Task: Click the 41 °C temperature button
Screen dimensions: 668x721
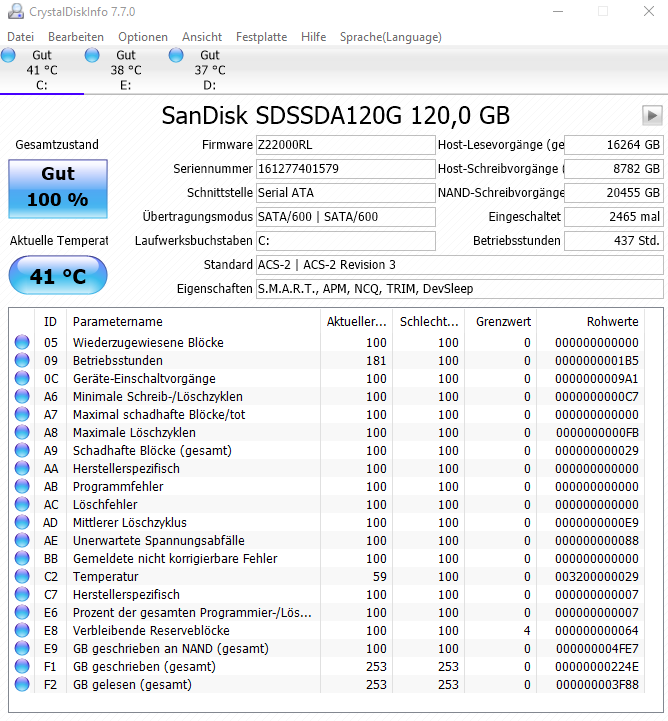Action: pos(58,275)
